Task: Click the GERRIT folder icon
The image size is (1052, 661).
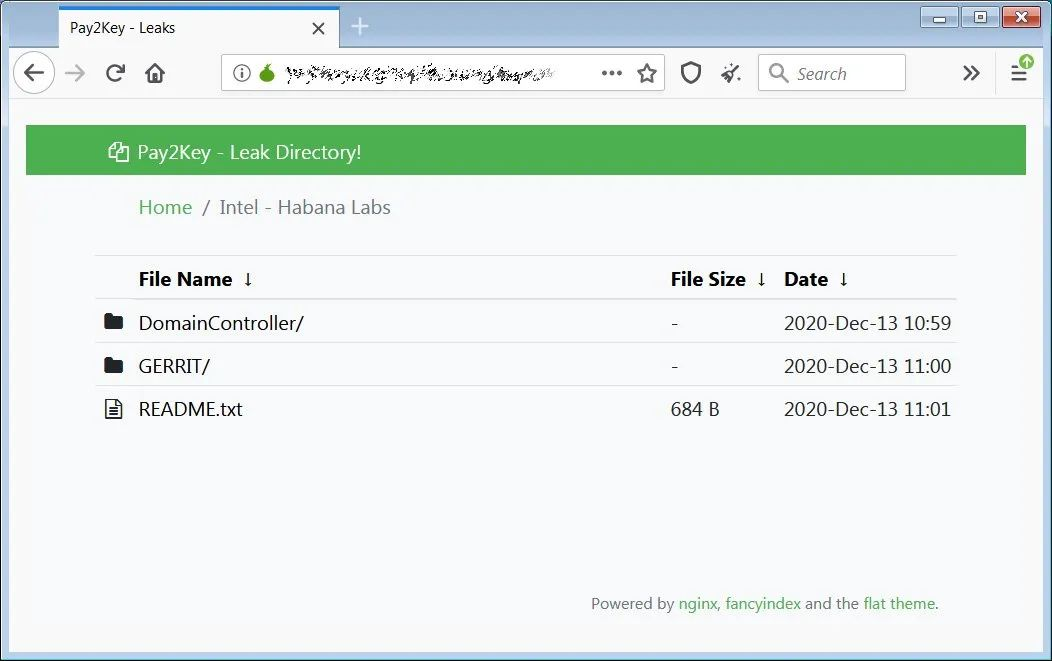Action: pyautogui.click(x=113, y=365)
